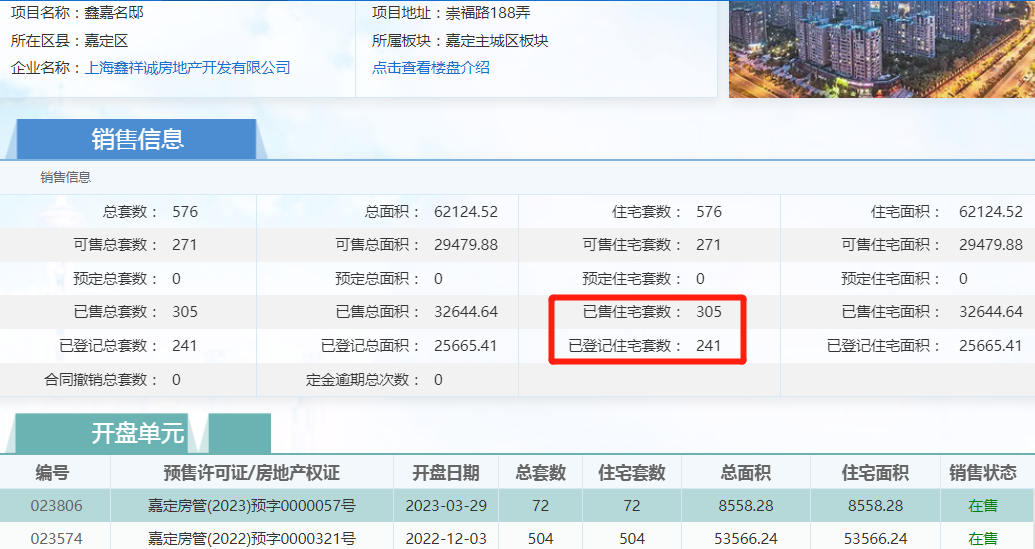Select the 开盘单元 tab
The image size is (1035, 549).
click(102, 434)
